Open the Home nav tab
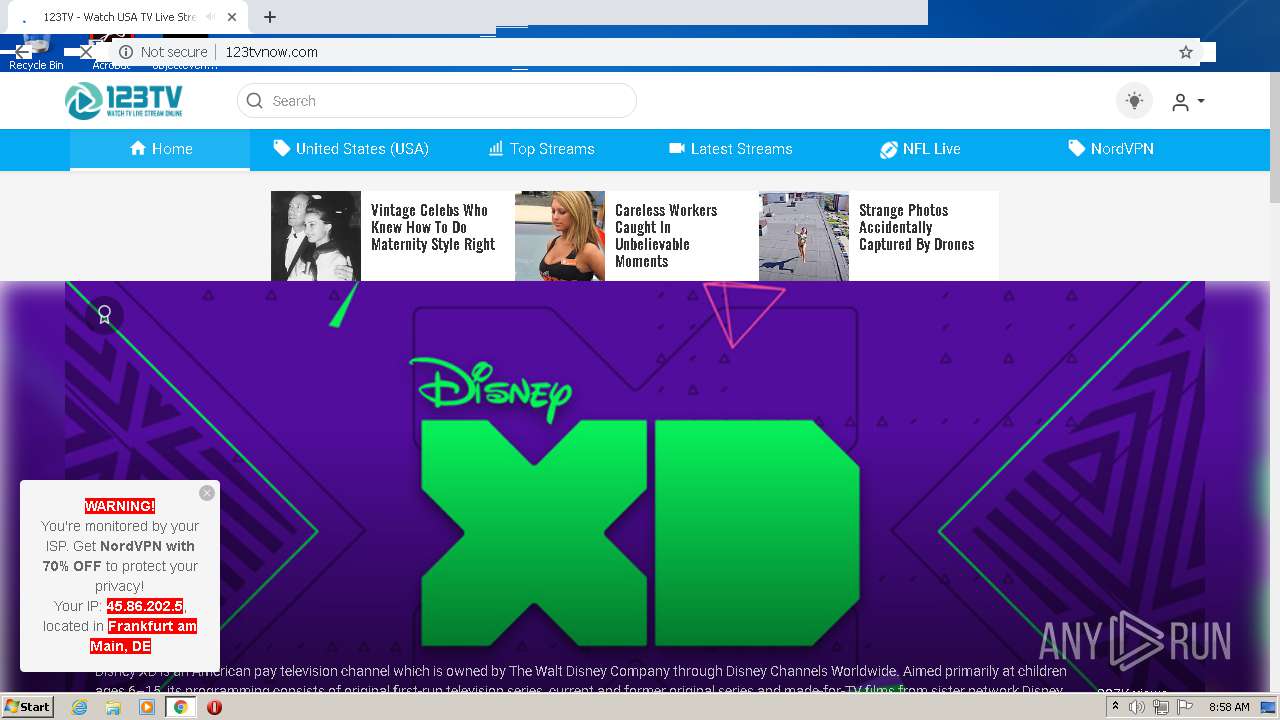 [160, 149]
